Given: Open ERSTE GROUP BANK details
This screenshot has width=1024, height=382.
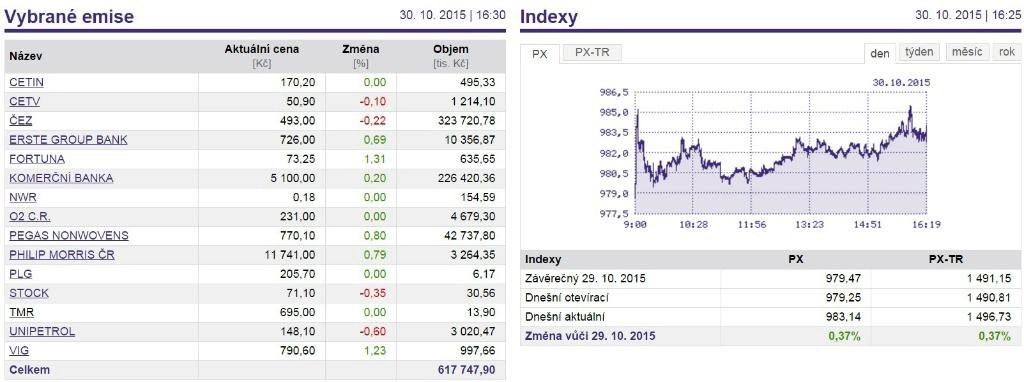Looking at the screenshot, I should click(x=69, y=140).
